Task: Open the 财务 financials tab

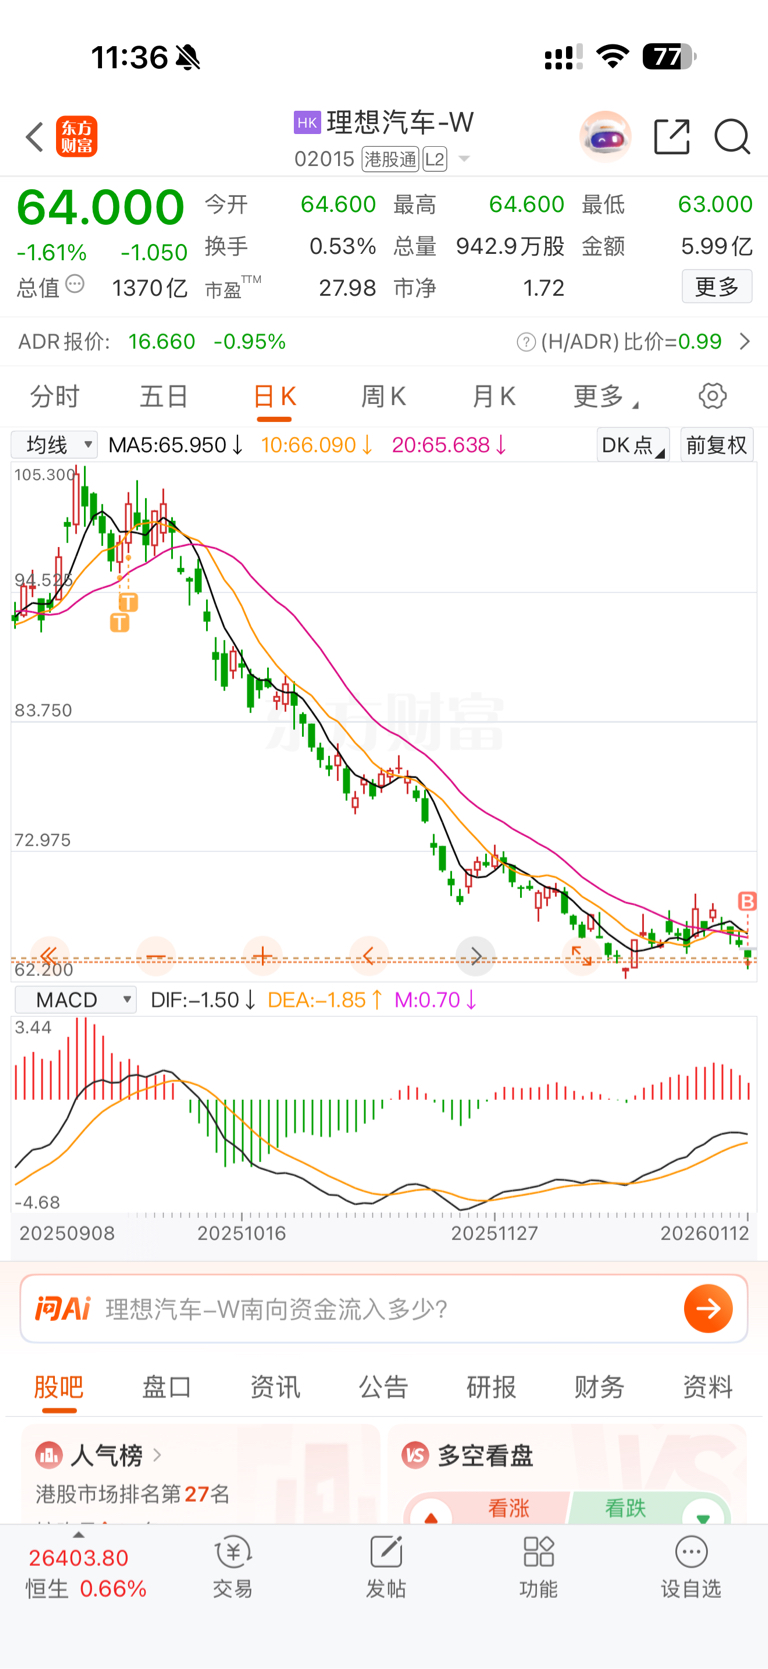Action: (x=599, y=1387)
